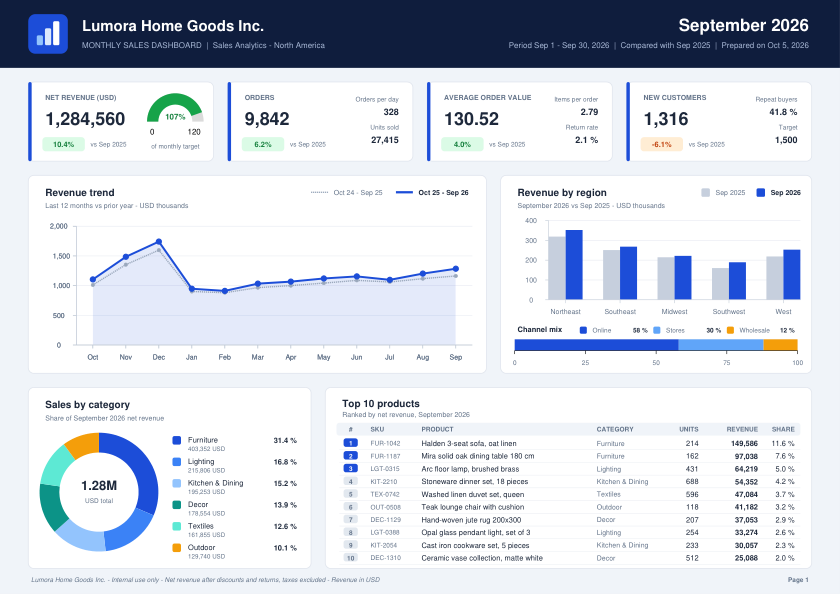840x594 pixels.
Task: Click the Outdoor orange donut slice
Action: [85, 445]
